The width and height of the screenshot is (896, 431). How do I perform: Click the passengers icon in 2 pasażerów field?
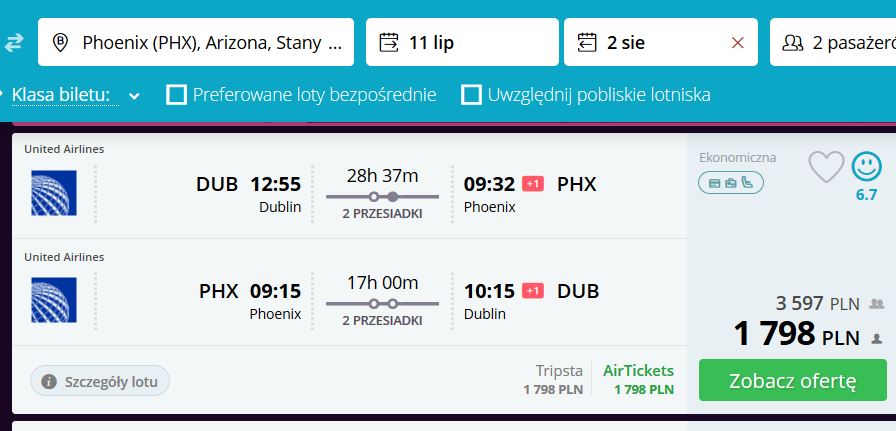click(x=793, y=43)
